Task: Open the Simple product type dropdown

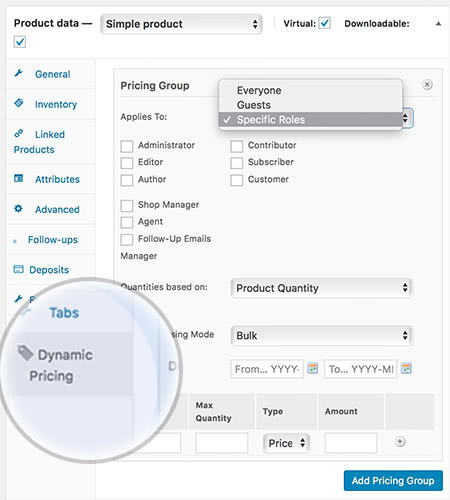Action: (x=182, y=24)
